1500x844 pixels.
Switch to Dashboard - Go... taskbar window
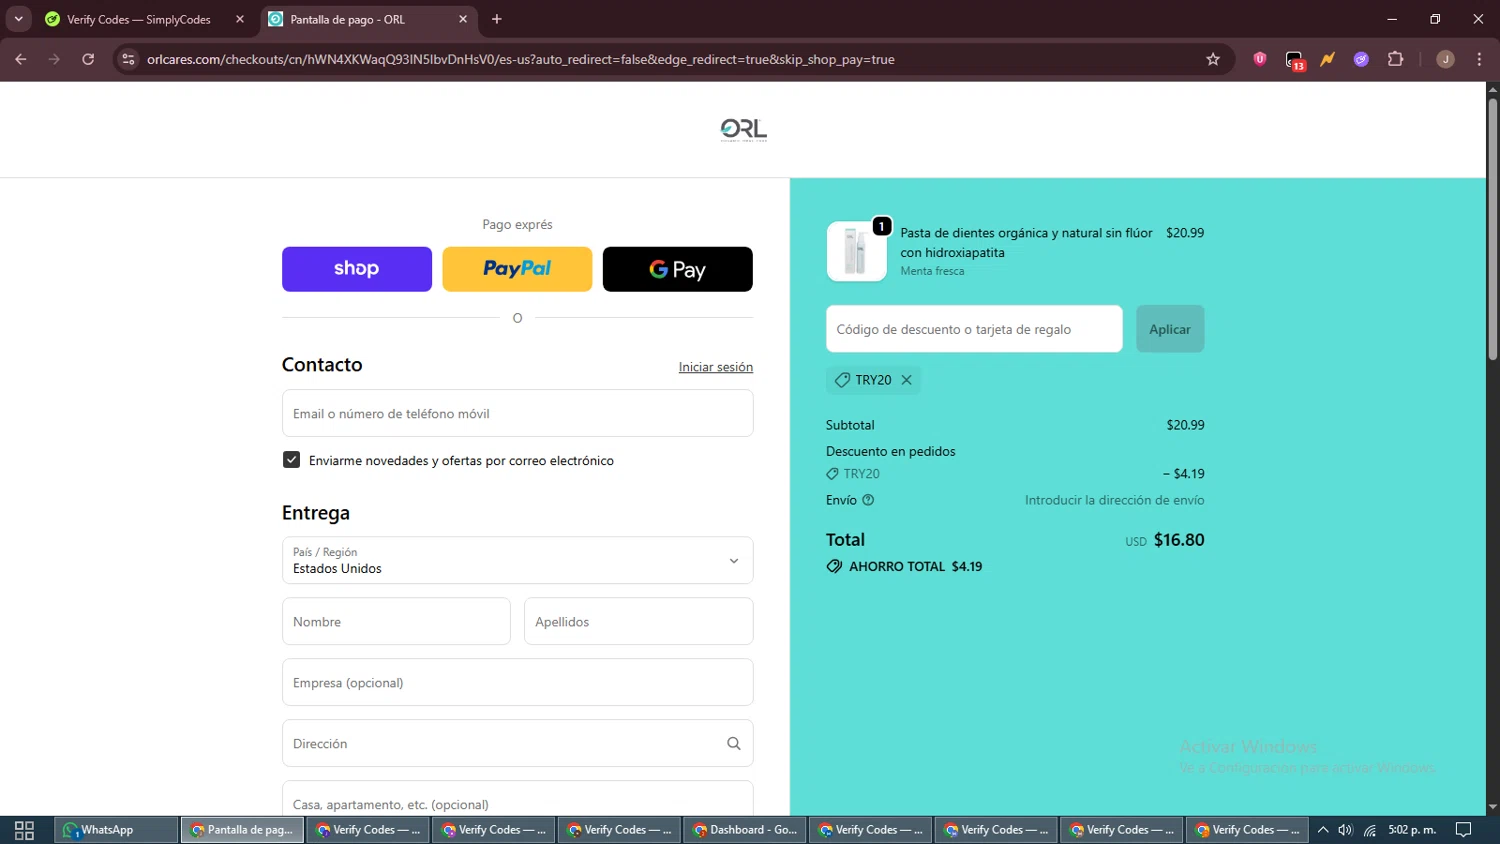pos(745,830)
